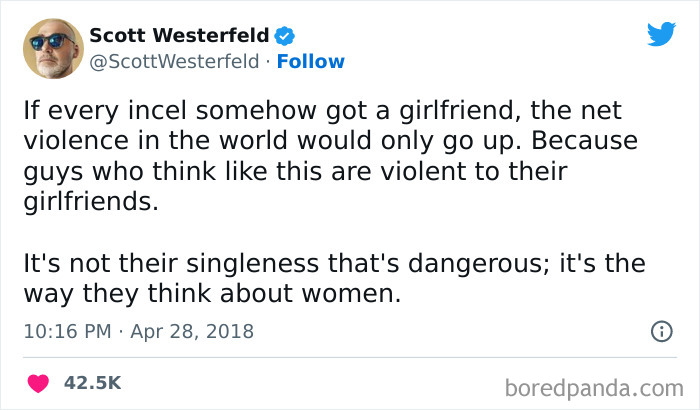Click the tweet line starting "violence in the world"
Screen dimensions: 700x410
[x=329, y=138]
